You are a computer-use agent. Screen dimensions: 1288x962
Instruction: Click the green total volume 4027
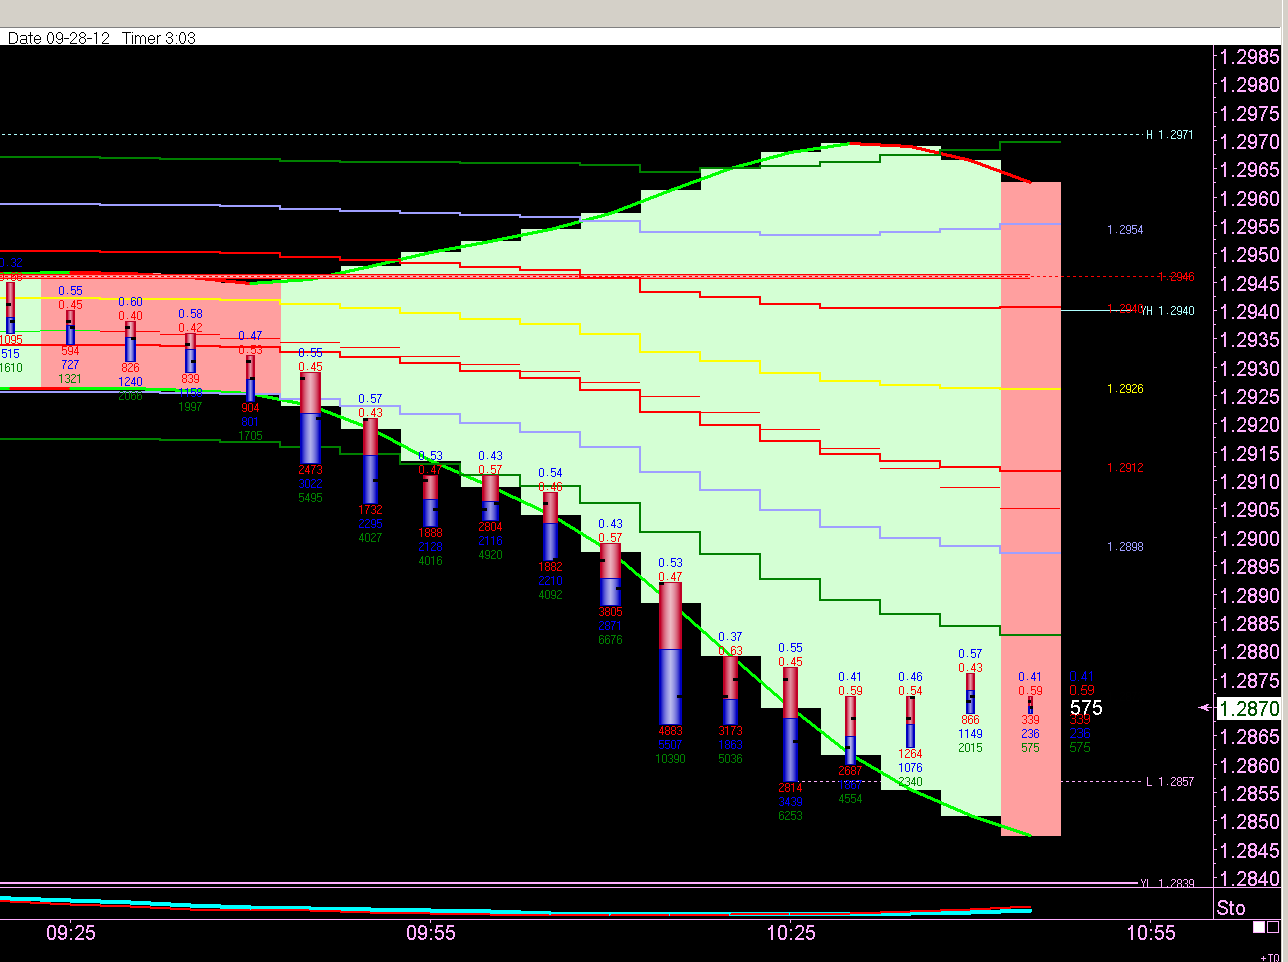pos(370,538)
